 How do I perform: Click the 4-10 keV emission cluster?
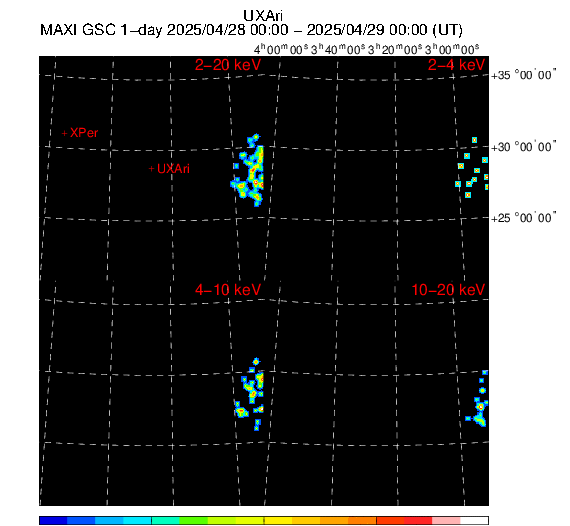(249, 394)
